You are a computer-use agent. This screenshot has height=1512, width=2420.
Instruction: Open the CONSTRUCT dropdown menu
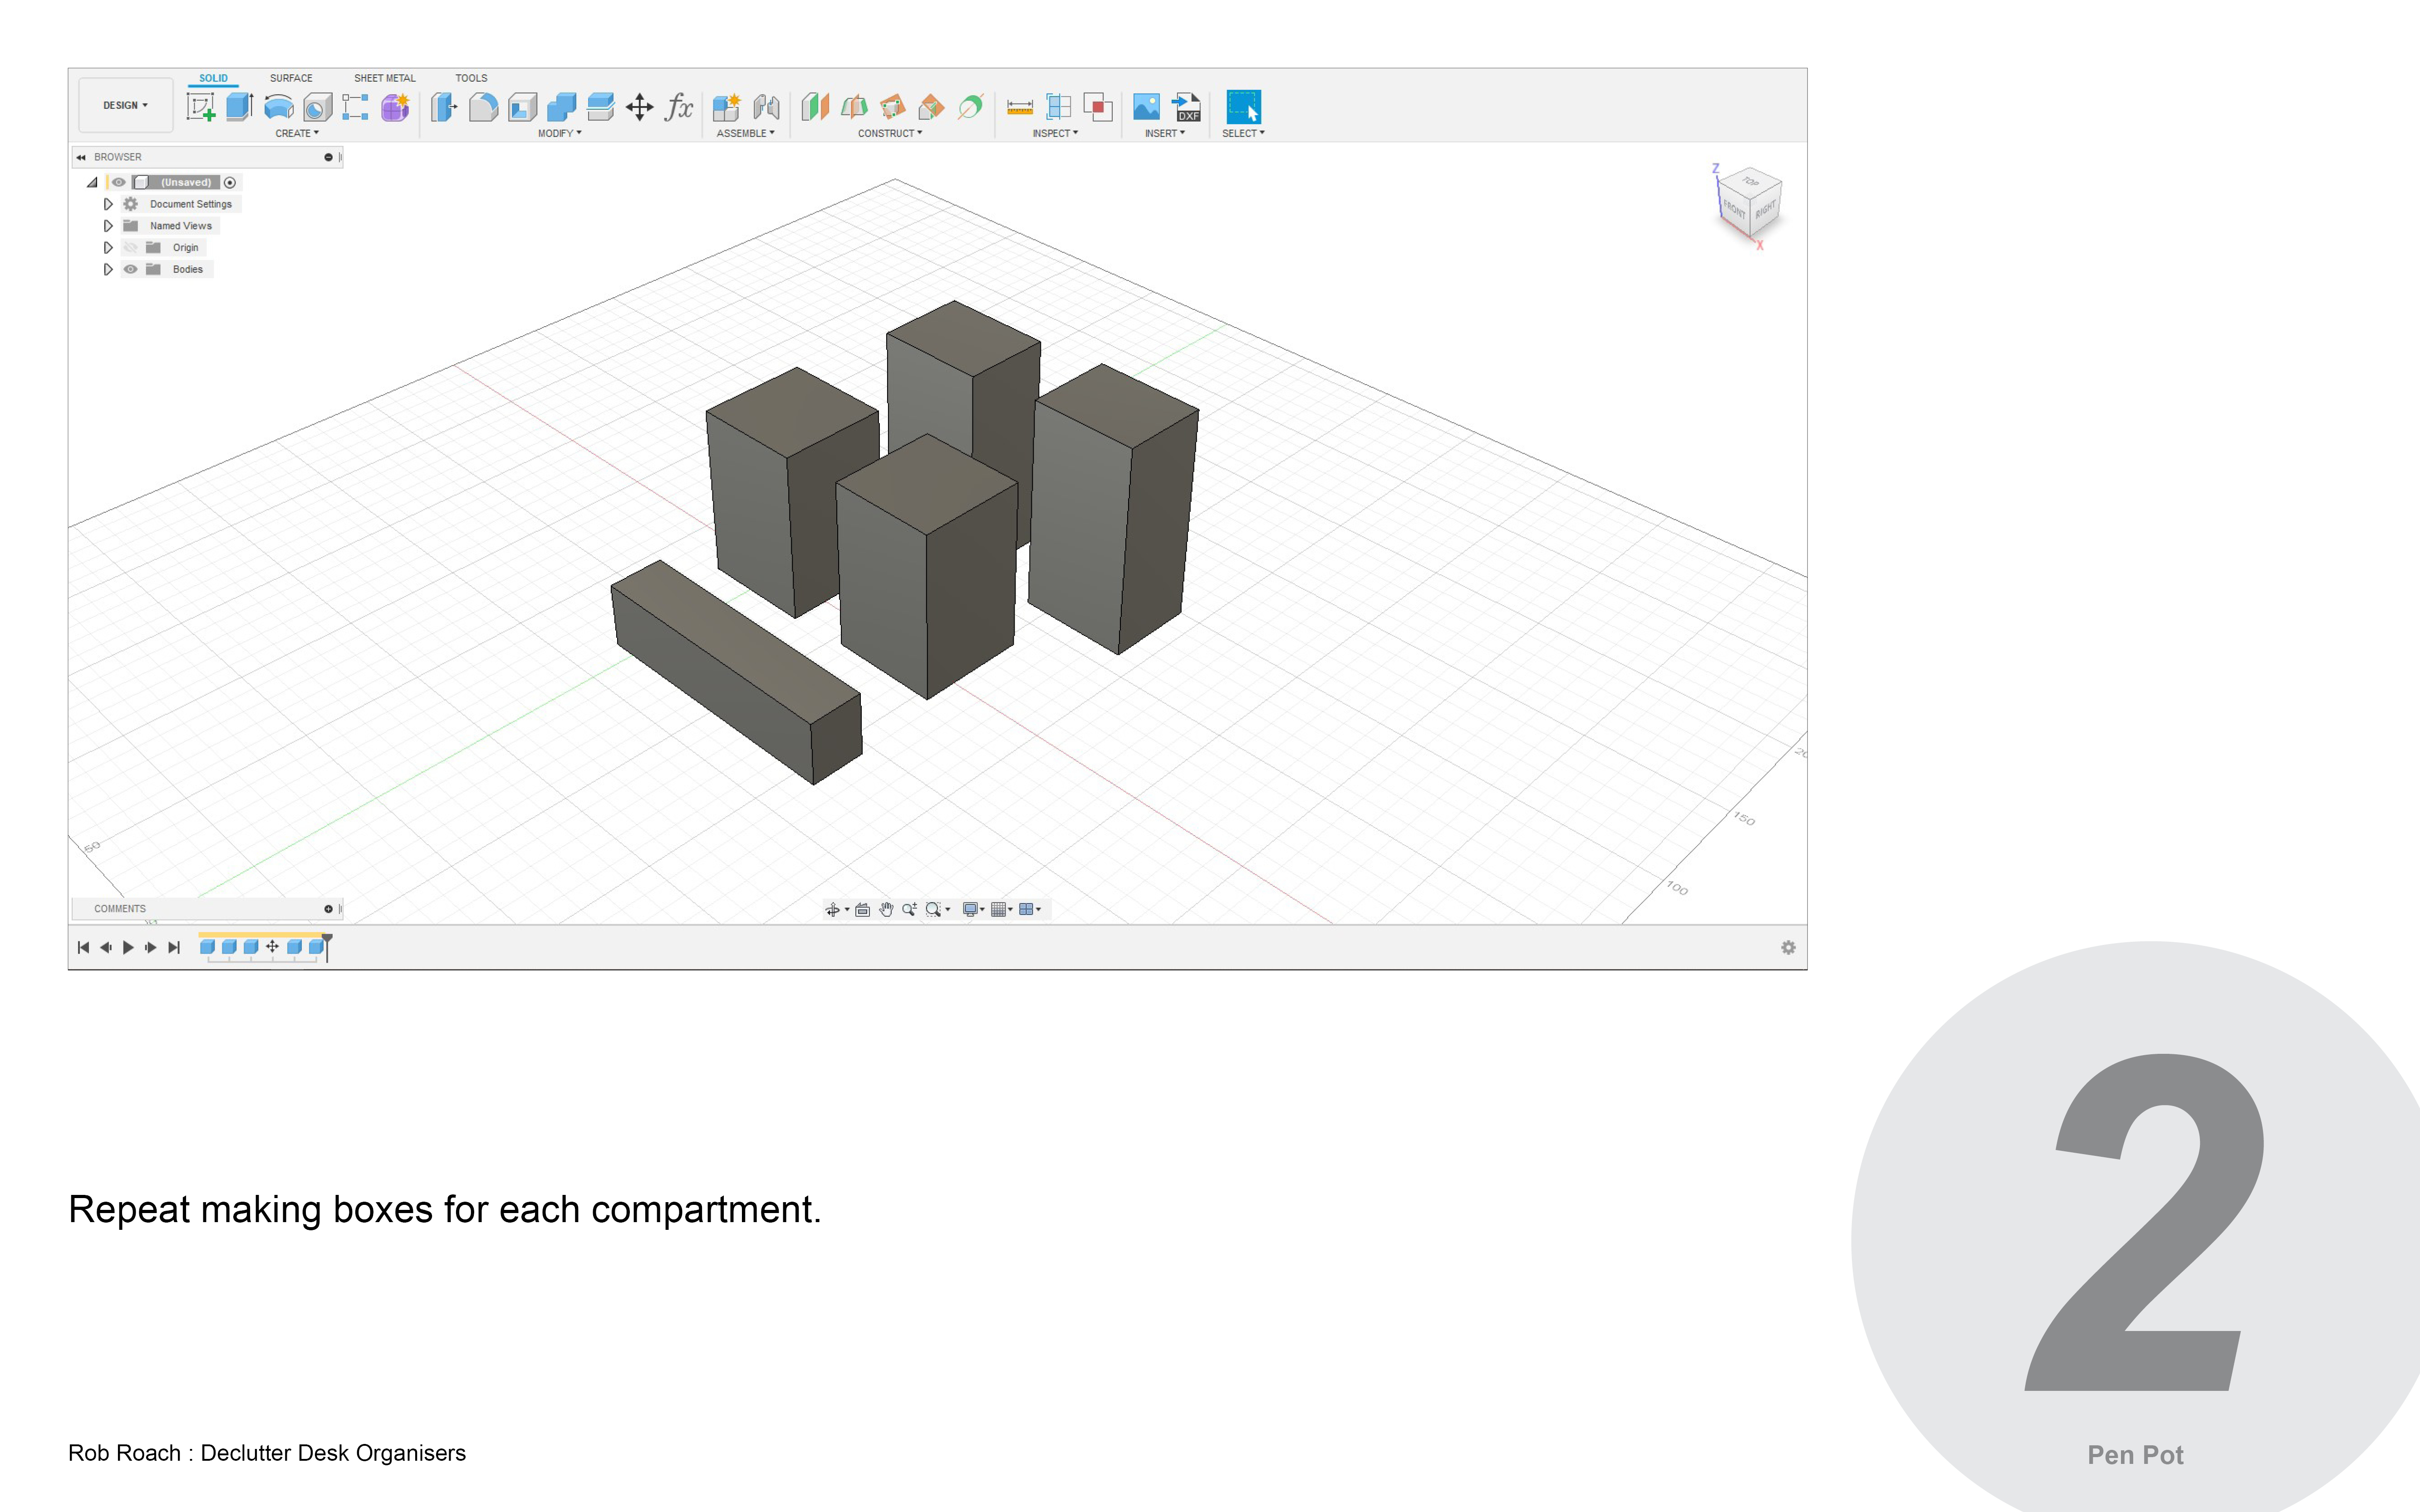click(889, 133)
